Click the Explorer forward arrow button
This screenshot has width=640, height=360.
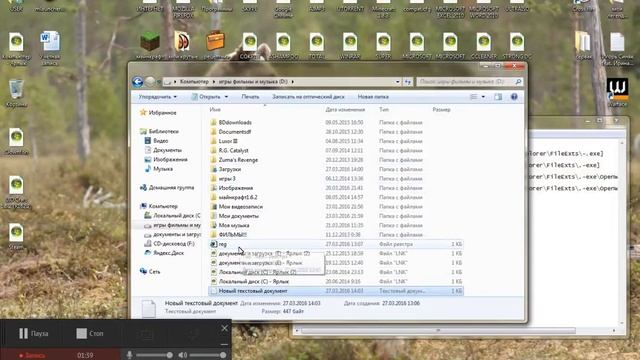coord(150,82)
